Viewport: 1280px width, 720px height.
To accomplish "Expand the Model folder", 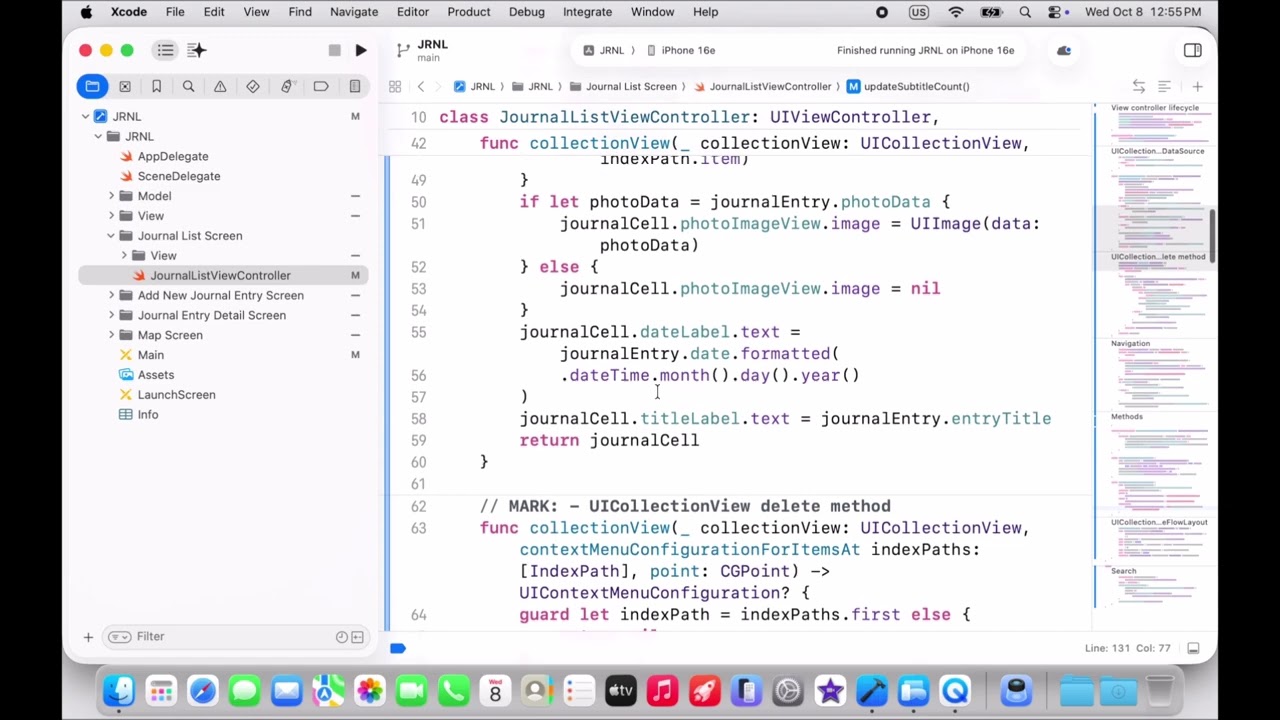I will [111, 196].
